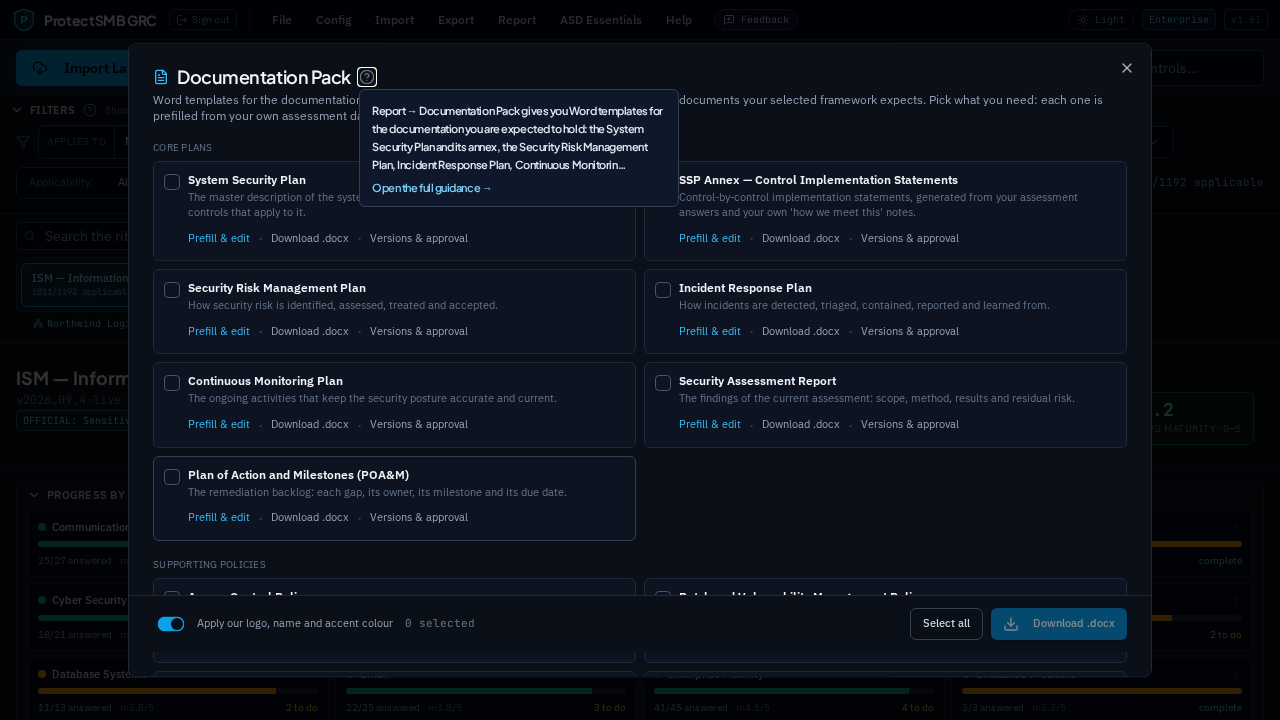This screenshot has height=720, width=1280.
Task: Focus the search field behind the dialog
Action: (85, 236)
